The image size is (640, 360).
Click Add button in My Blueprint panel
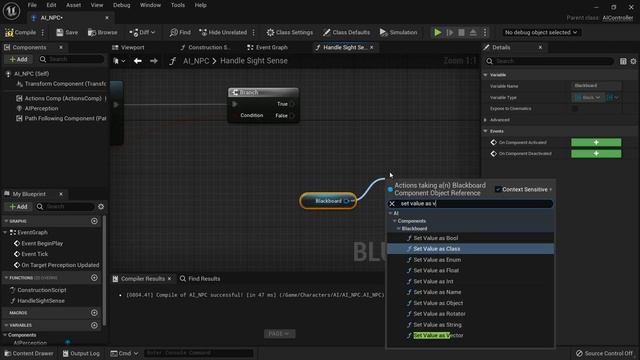(x=18, y=207)
